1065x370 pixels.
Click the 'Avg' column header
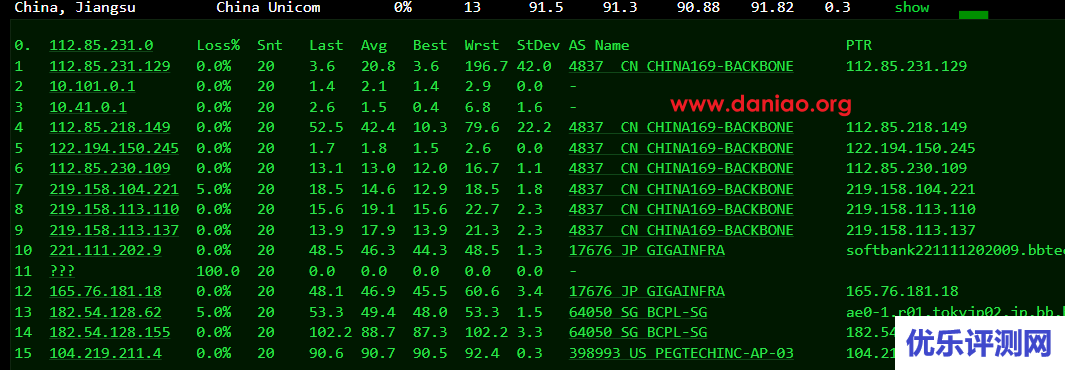click(x=374, y=45)
